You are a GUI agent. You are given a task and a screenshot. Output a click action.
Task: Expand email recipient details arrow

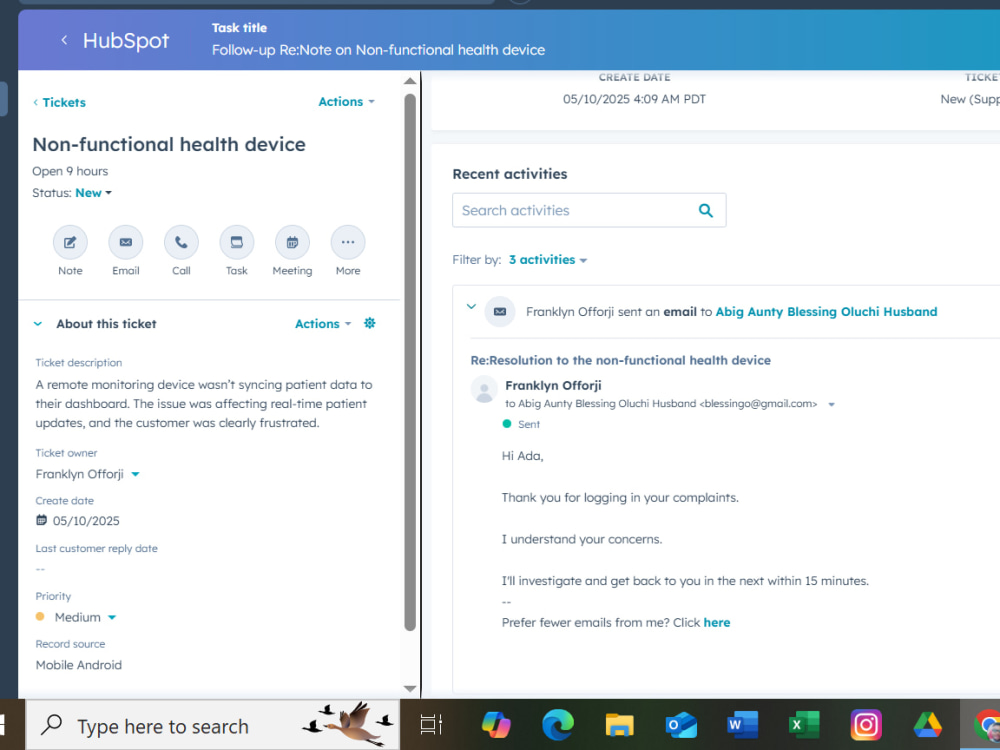pyautogui.click(x=831, y=404)
